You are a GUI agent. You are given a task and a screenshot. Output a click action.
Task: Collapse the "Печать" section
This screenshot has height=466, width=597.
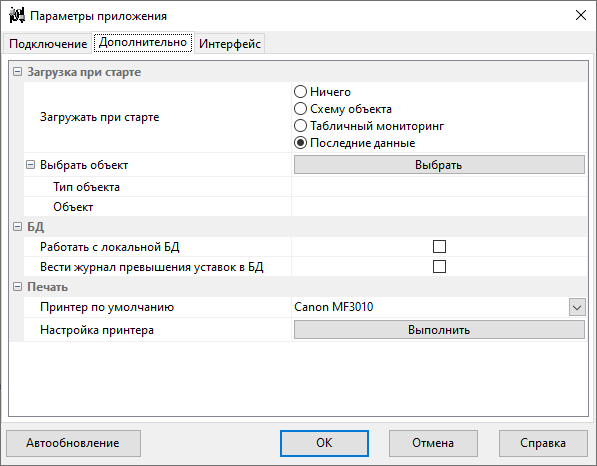tap(18, 286)
